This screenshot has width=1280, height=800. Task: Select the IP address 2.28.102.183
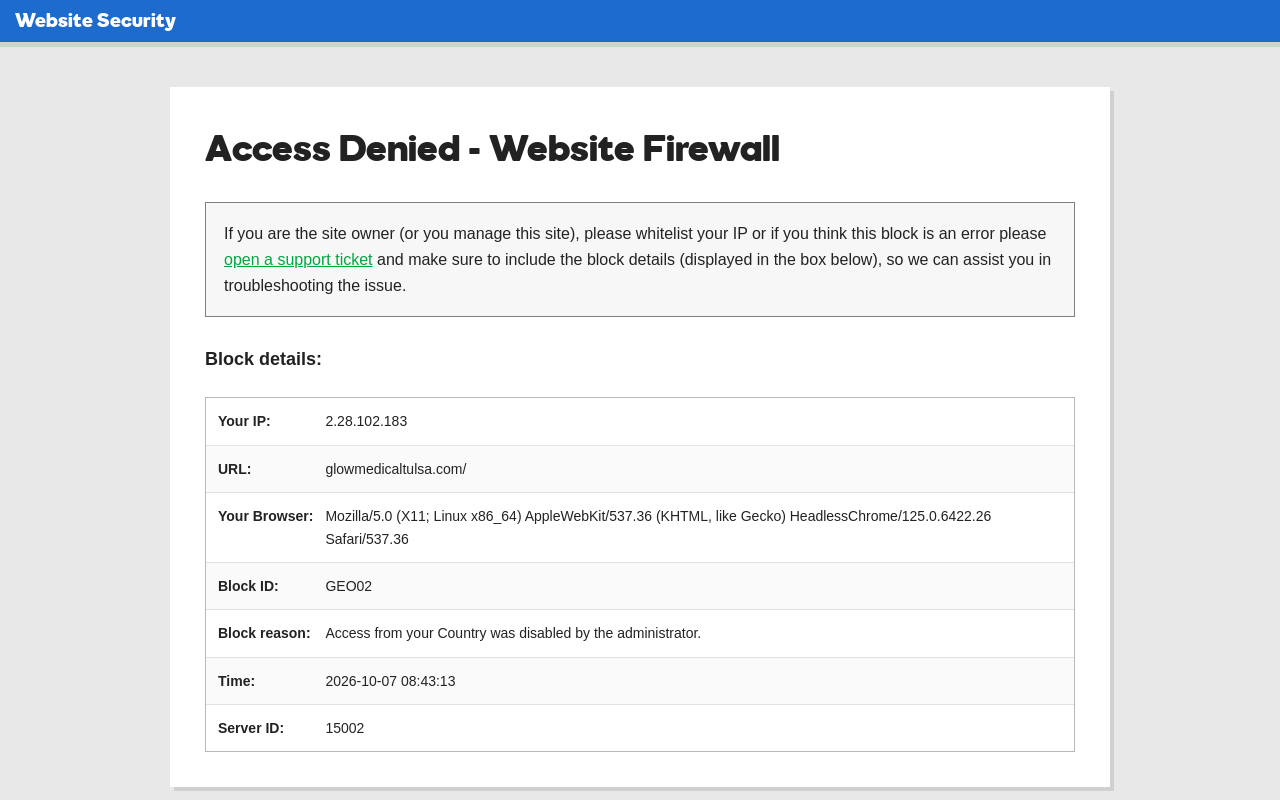tap(366, 421)
